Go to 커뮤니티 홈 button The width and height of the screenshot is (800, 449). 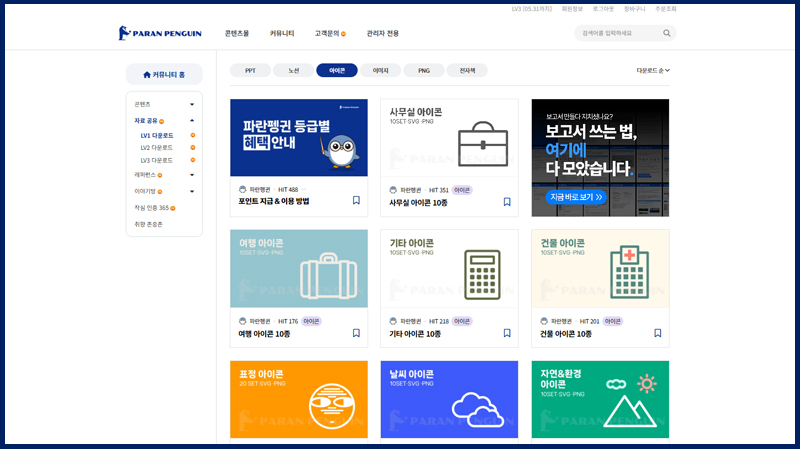point(164,74)
